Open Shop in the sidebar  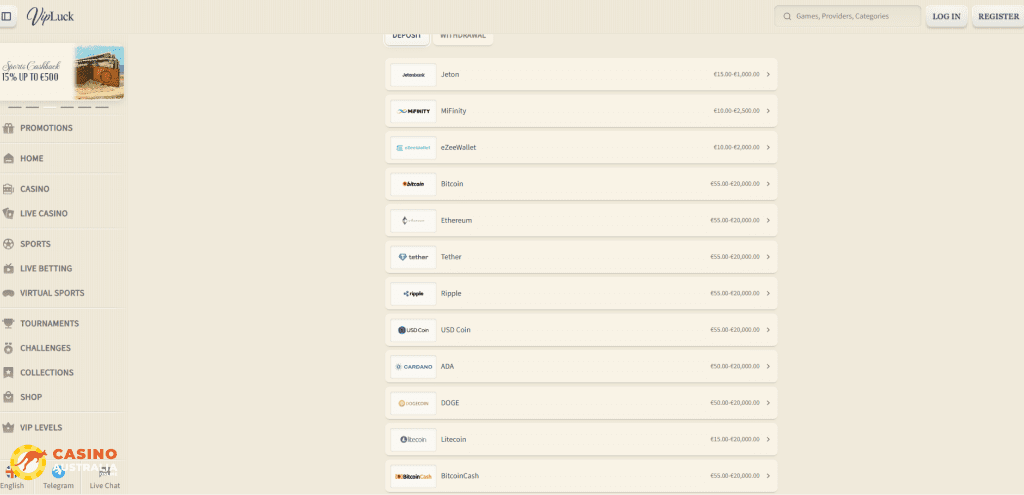[x=31, y=397]
